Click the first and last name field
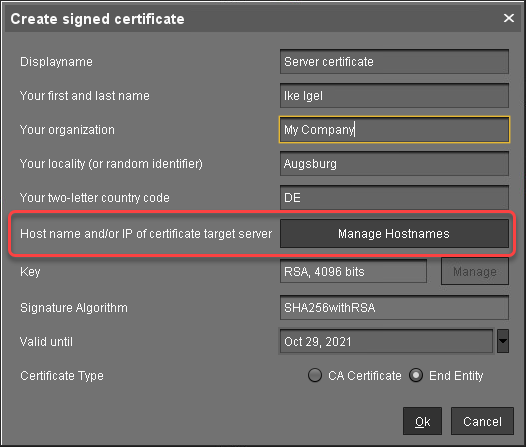 tap(394, 96)
